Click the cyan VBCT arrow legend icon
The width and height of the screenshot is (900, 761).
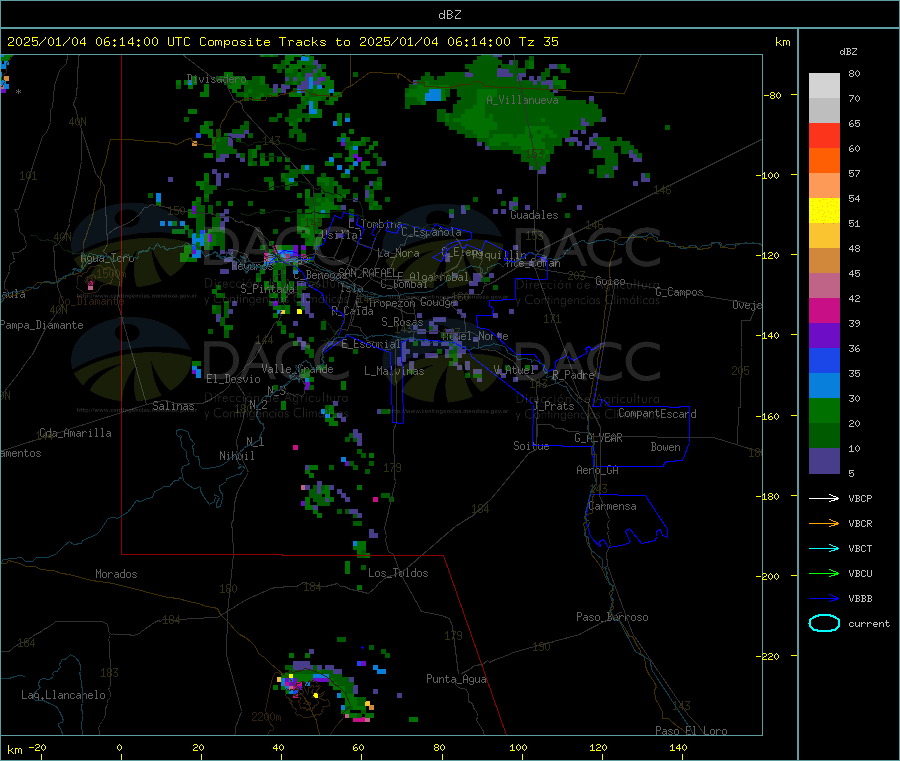tap(824, 549)
